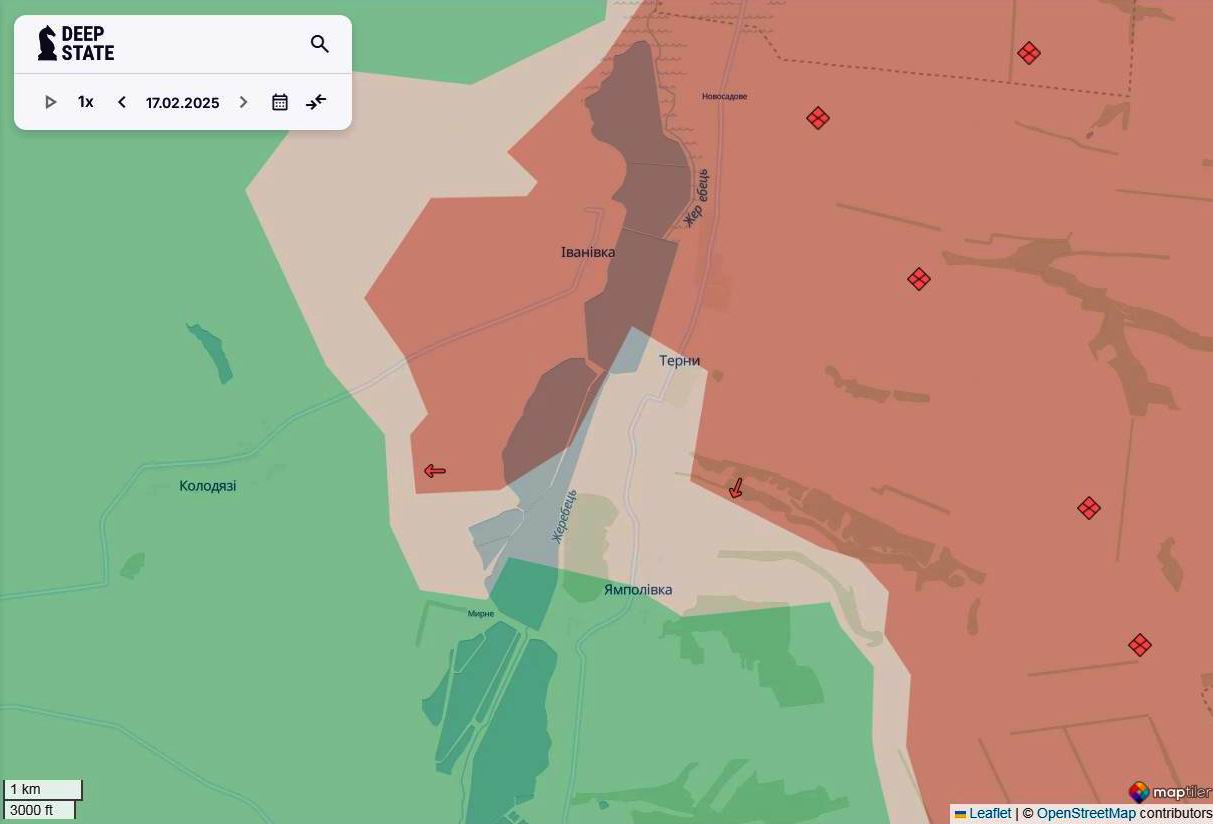Toggle the 1x playback speed control
Screen dimensions: 1213x824
(x=85, y=101)
